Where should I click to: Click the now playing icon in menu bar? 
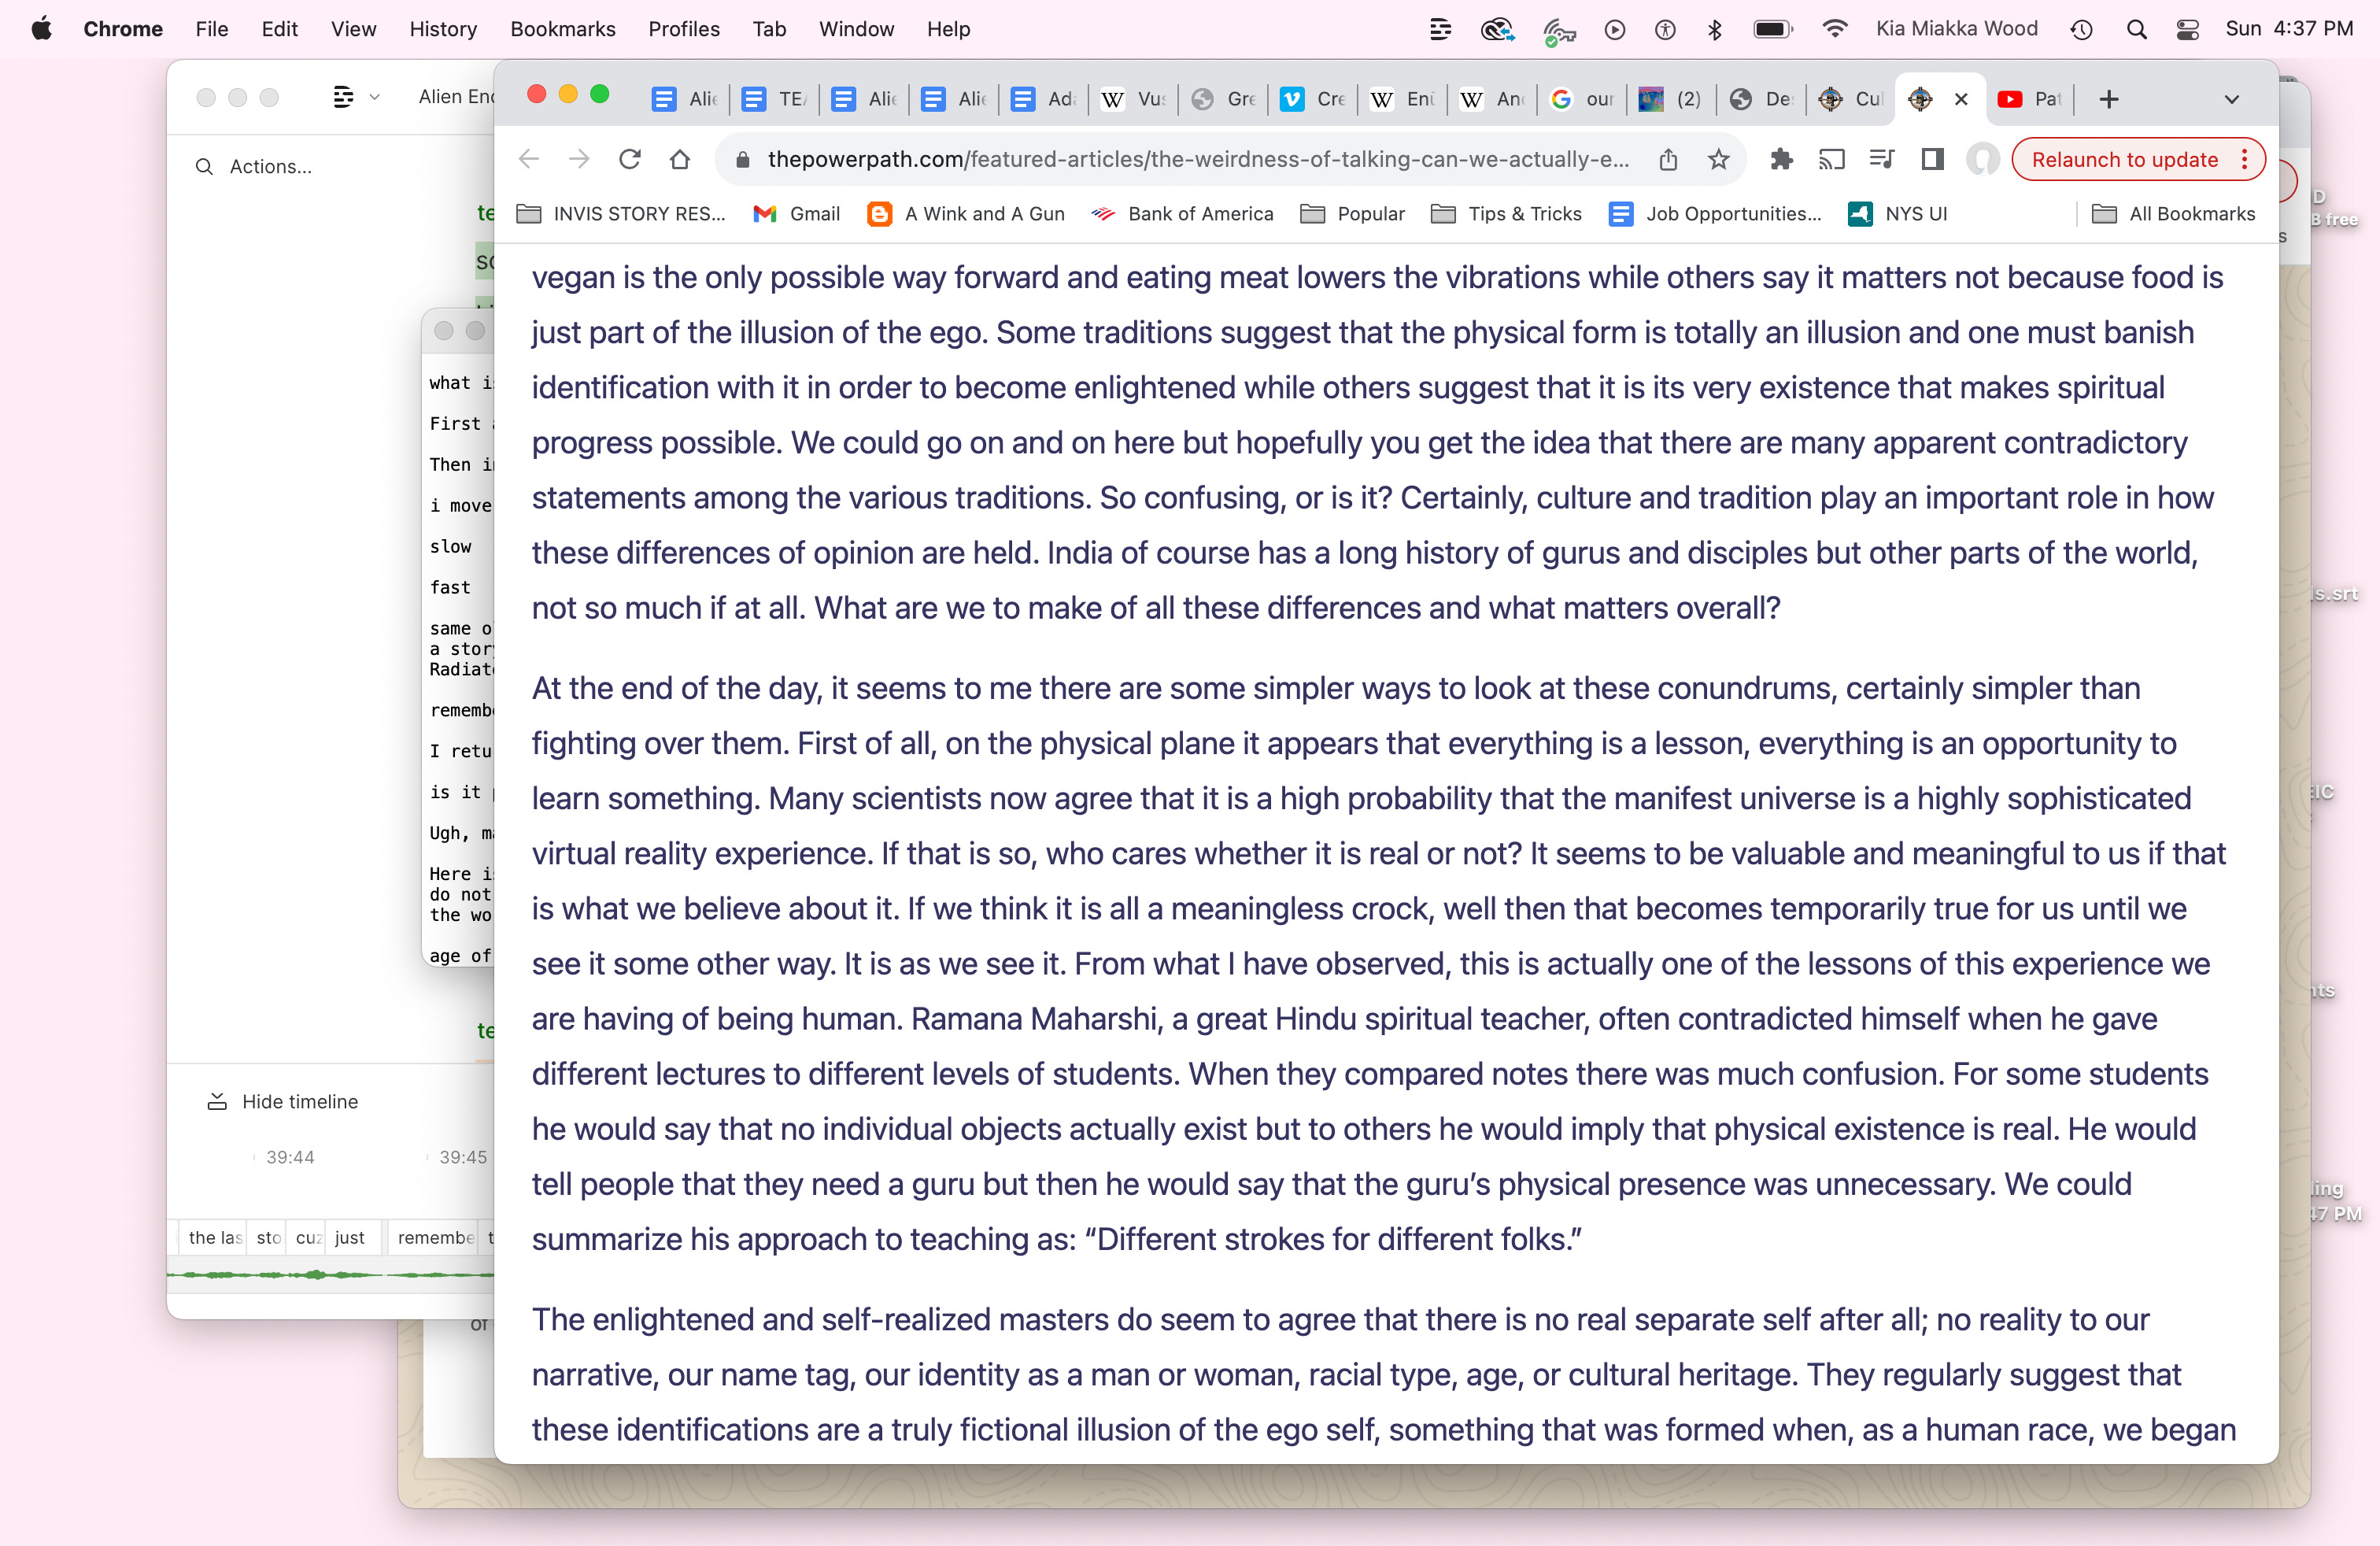tap(1614, 29)
